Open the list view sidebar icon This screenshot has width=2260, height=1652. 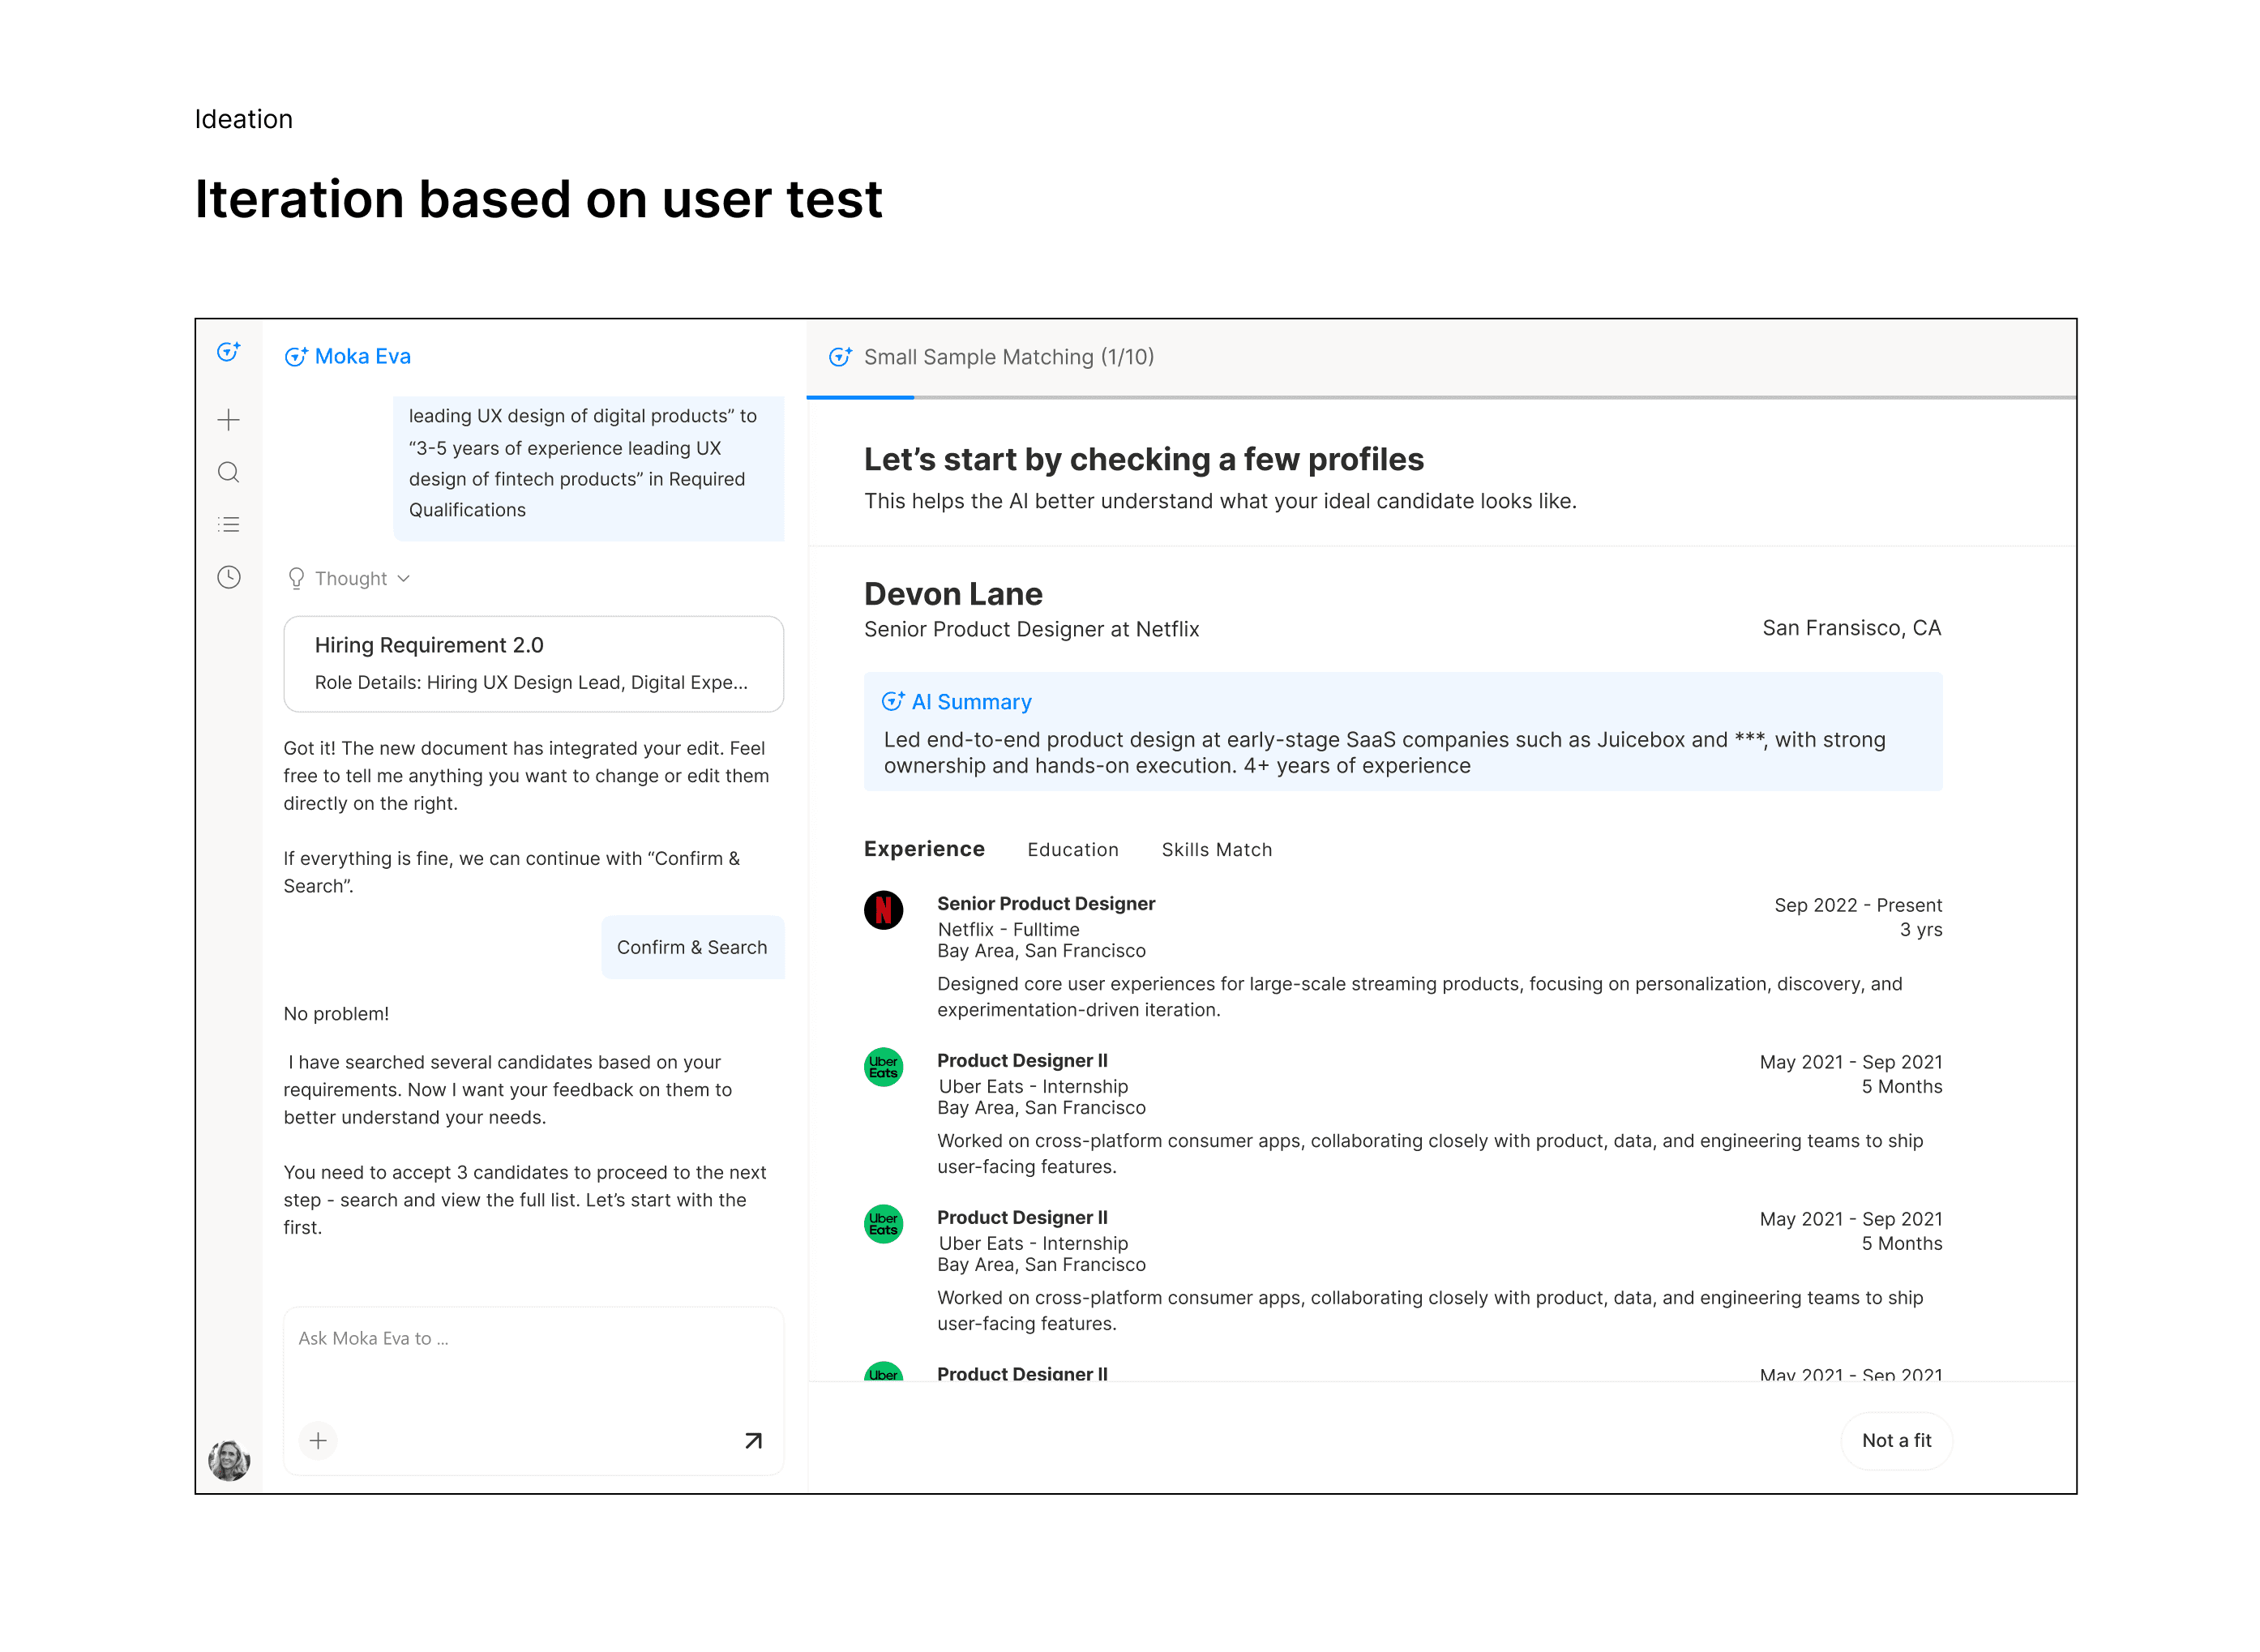click(x=228, y=524)
